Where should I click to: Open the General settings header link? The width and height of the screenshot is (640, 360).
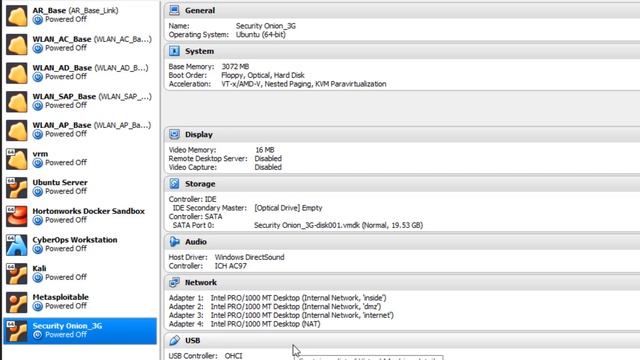pos(200,11)
